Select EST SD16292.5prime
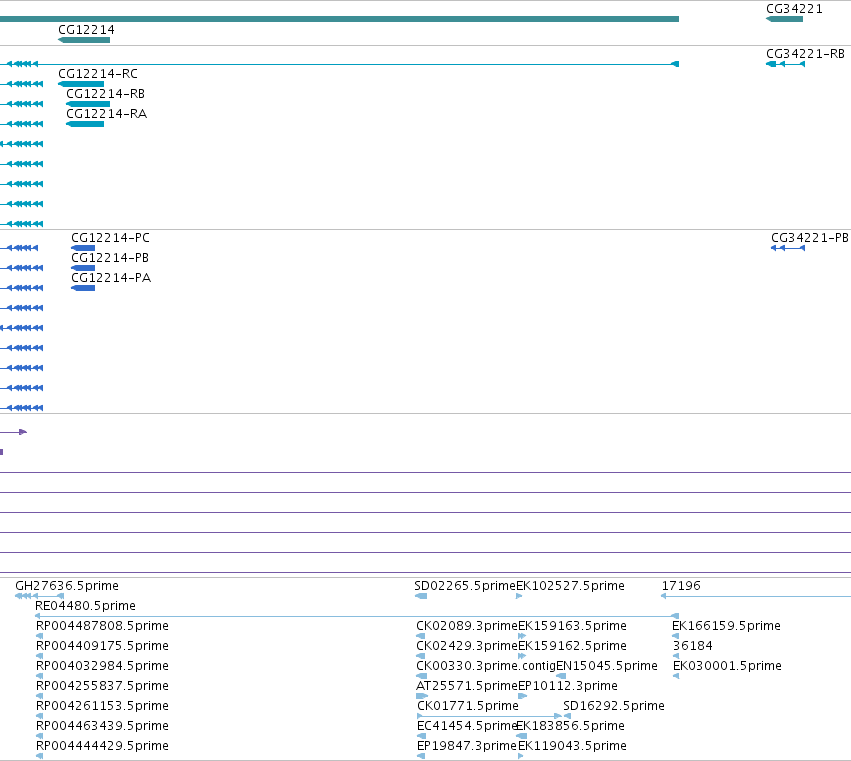Viewport: 851px width, 761px height. pos(567,716)
